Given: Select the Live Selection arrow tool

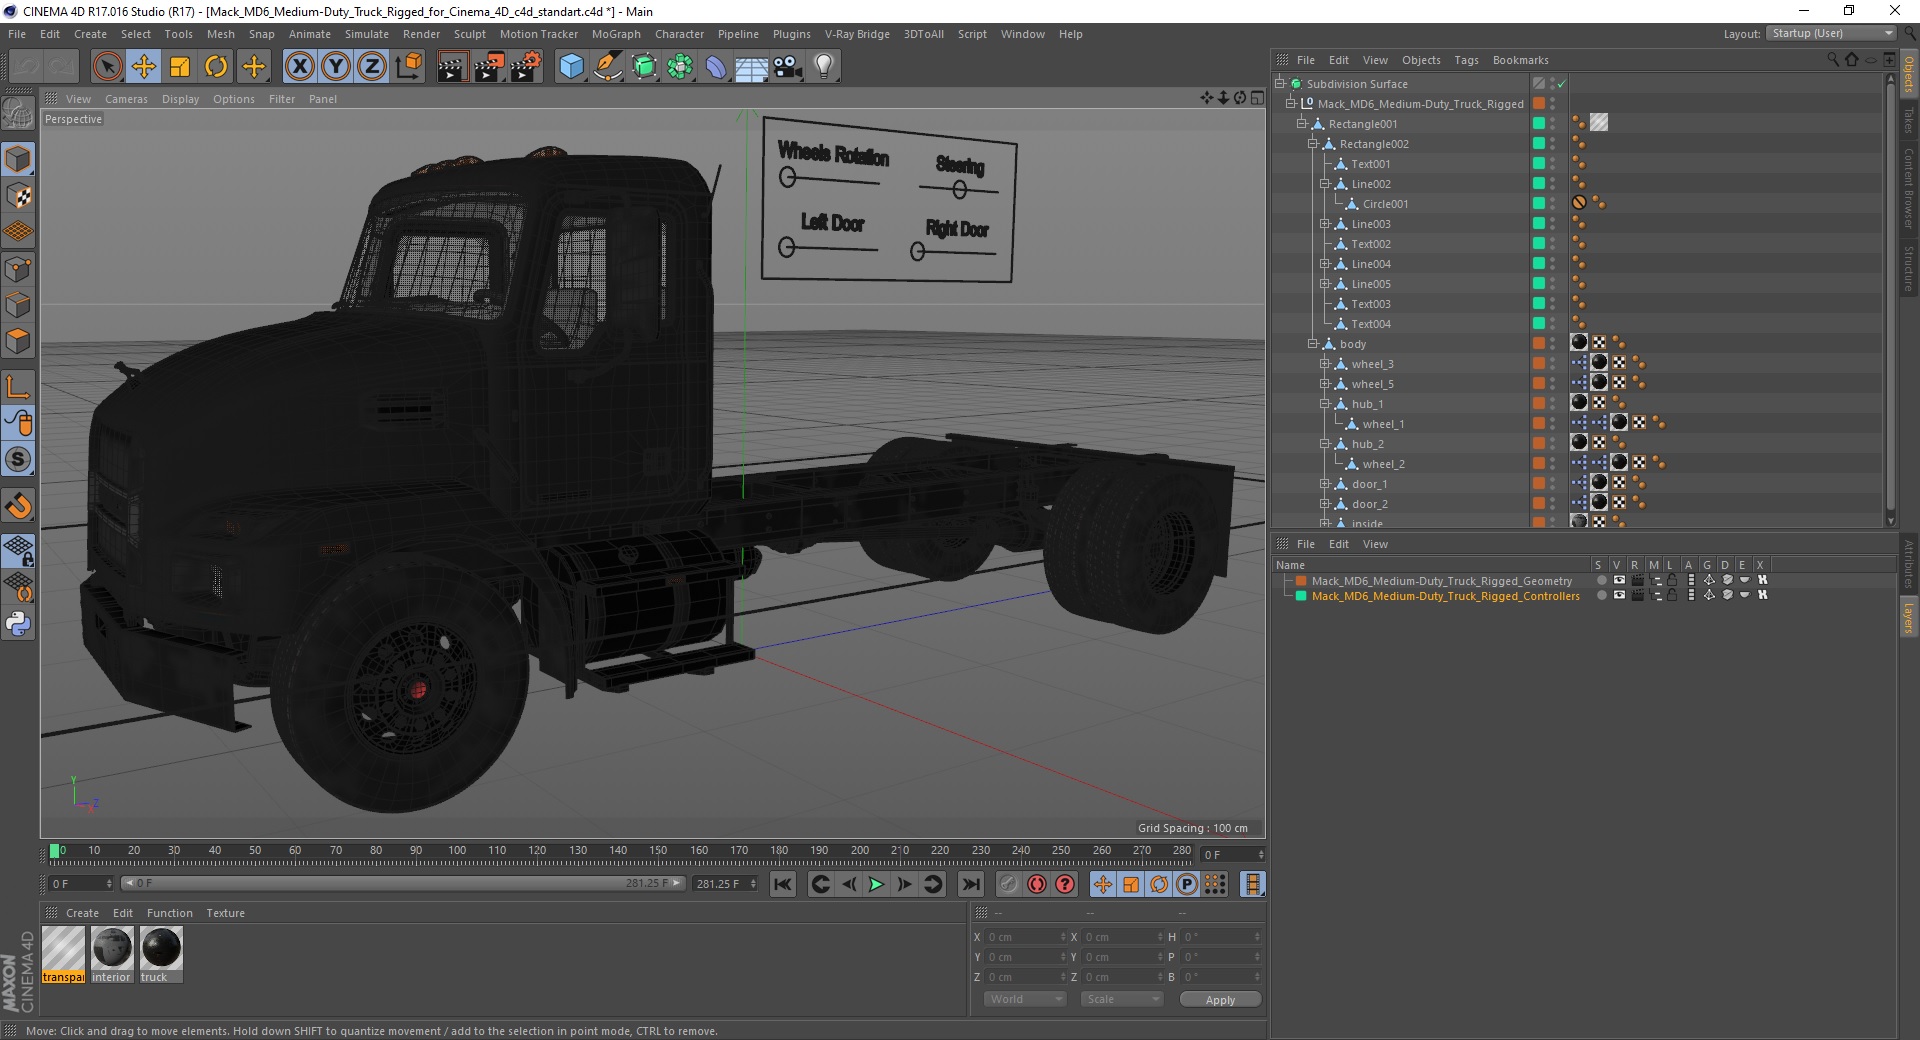Looking at the screenshot, I should 107,67.
